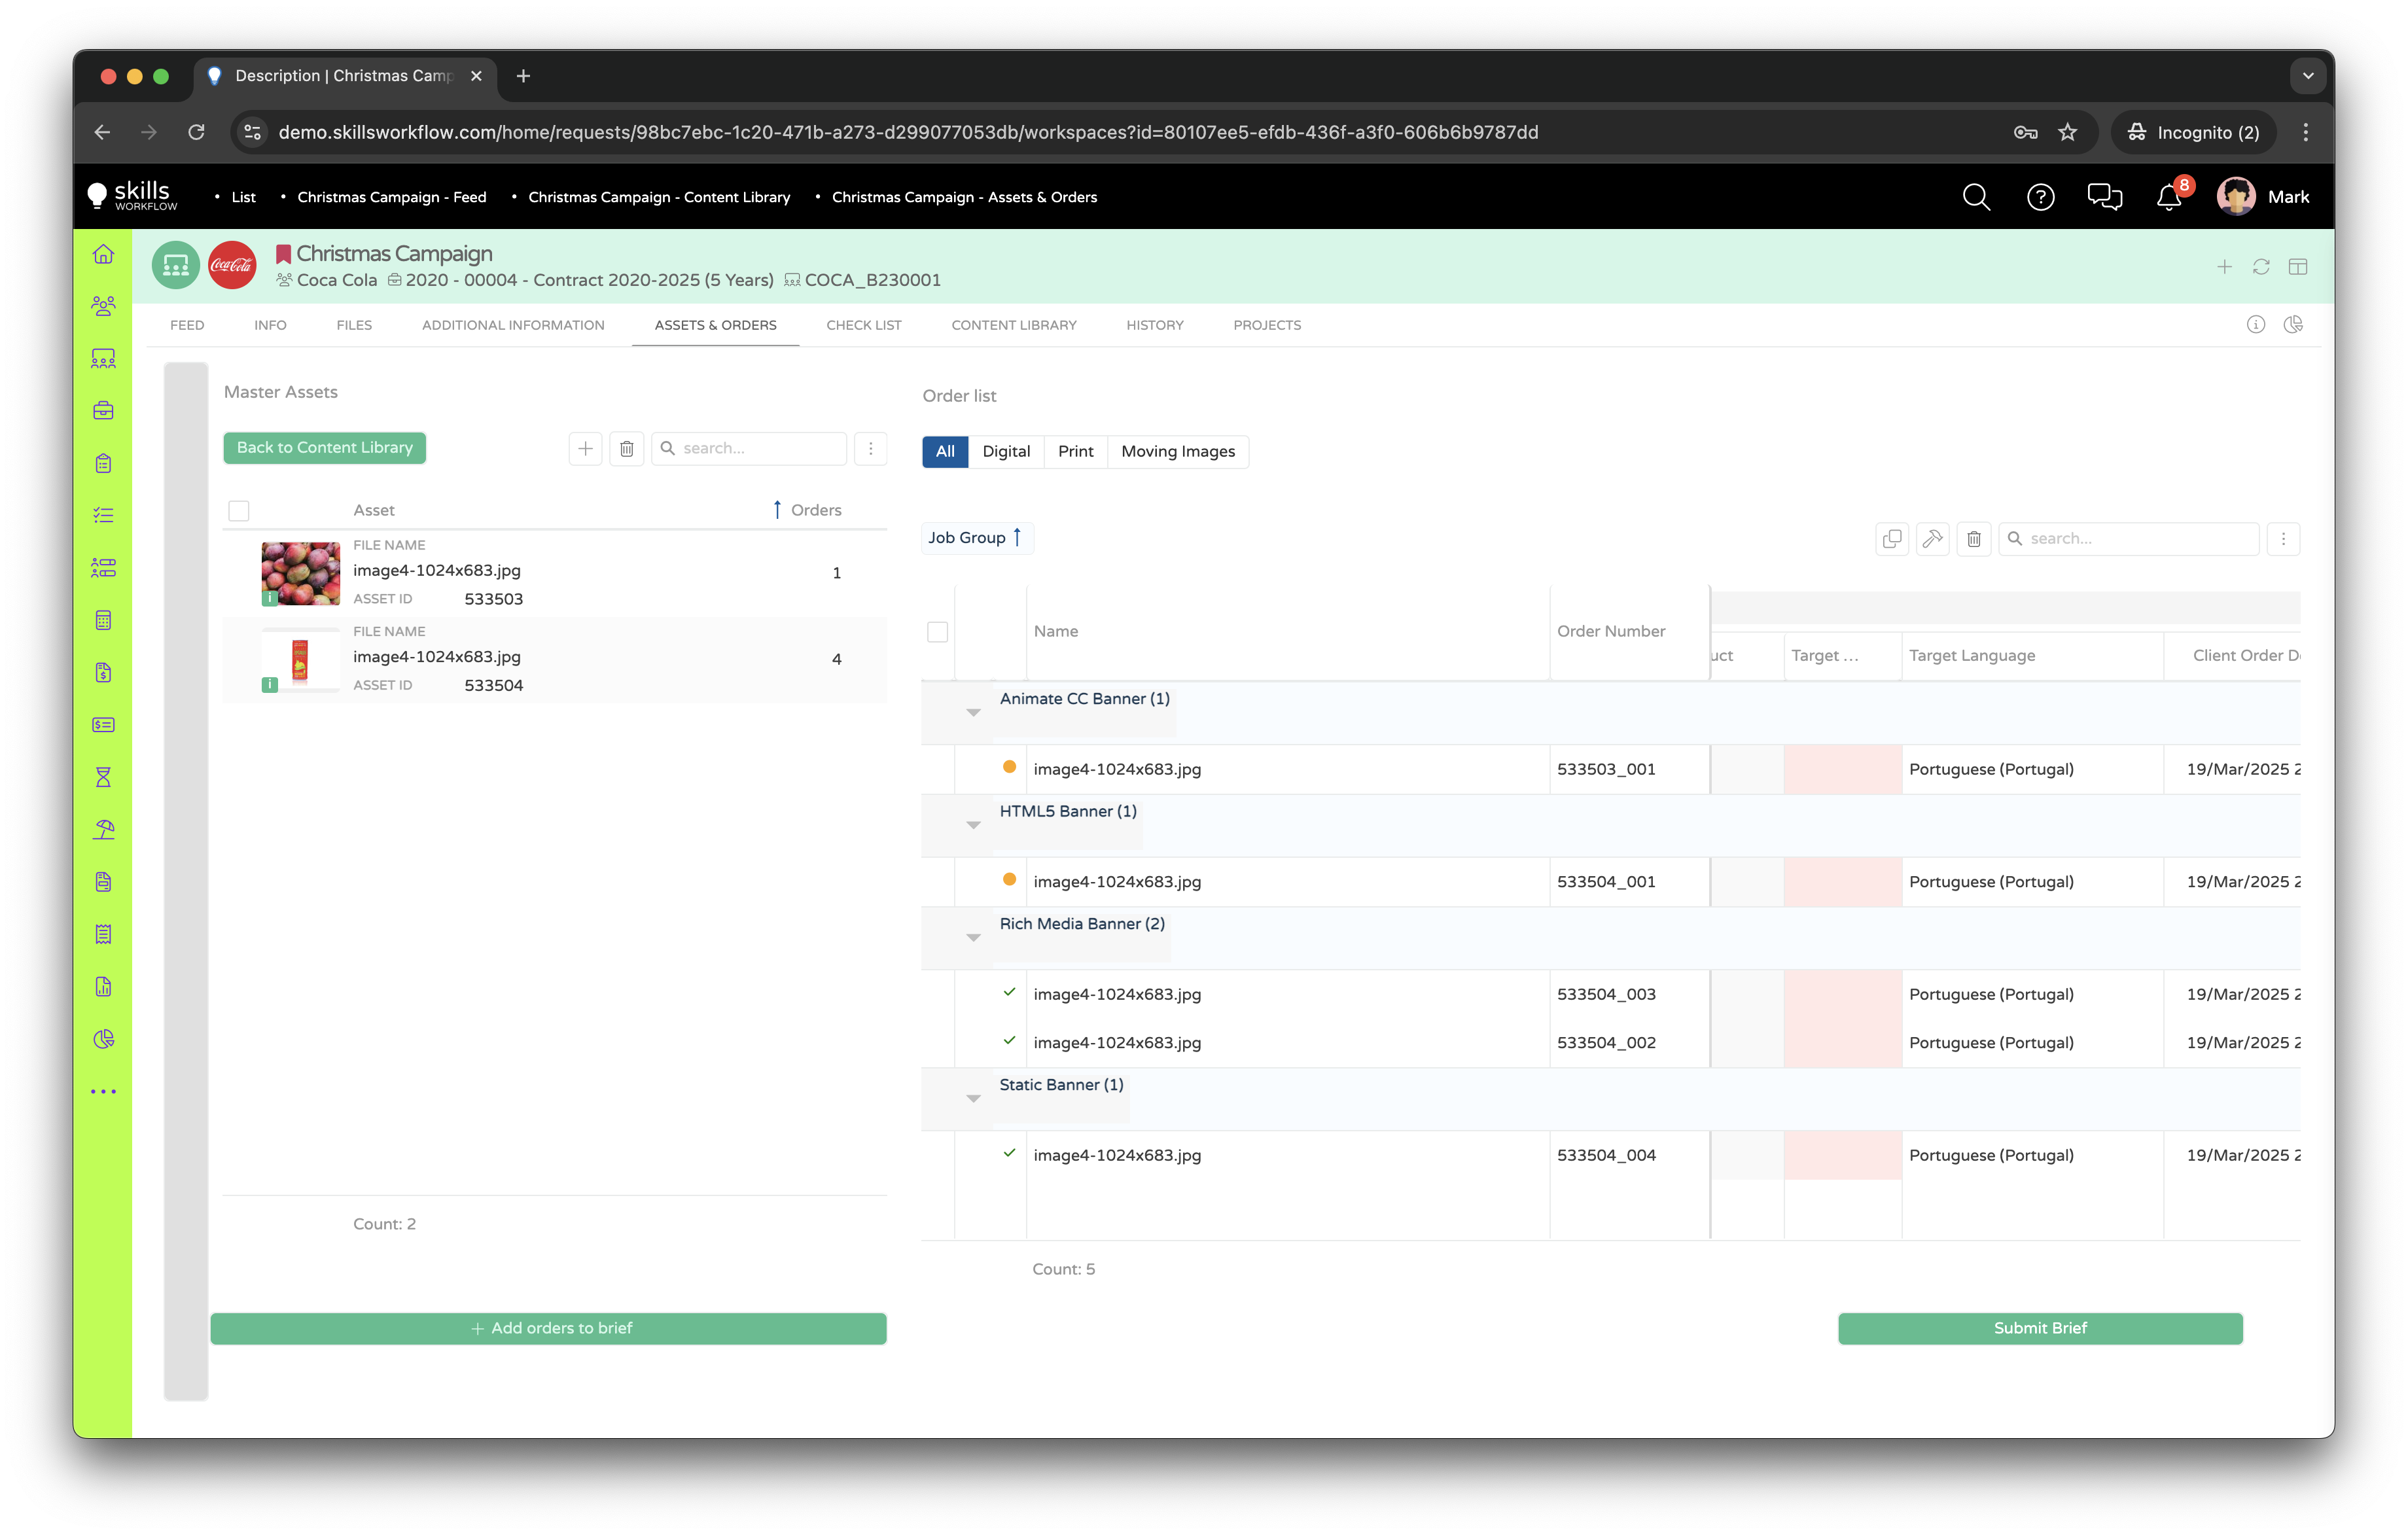Click the chat messages icon in header
Viewport: 2408px width, 1535px height.
(2104, 197)
